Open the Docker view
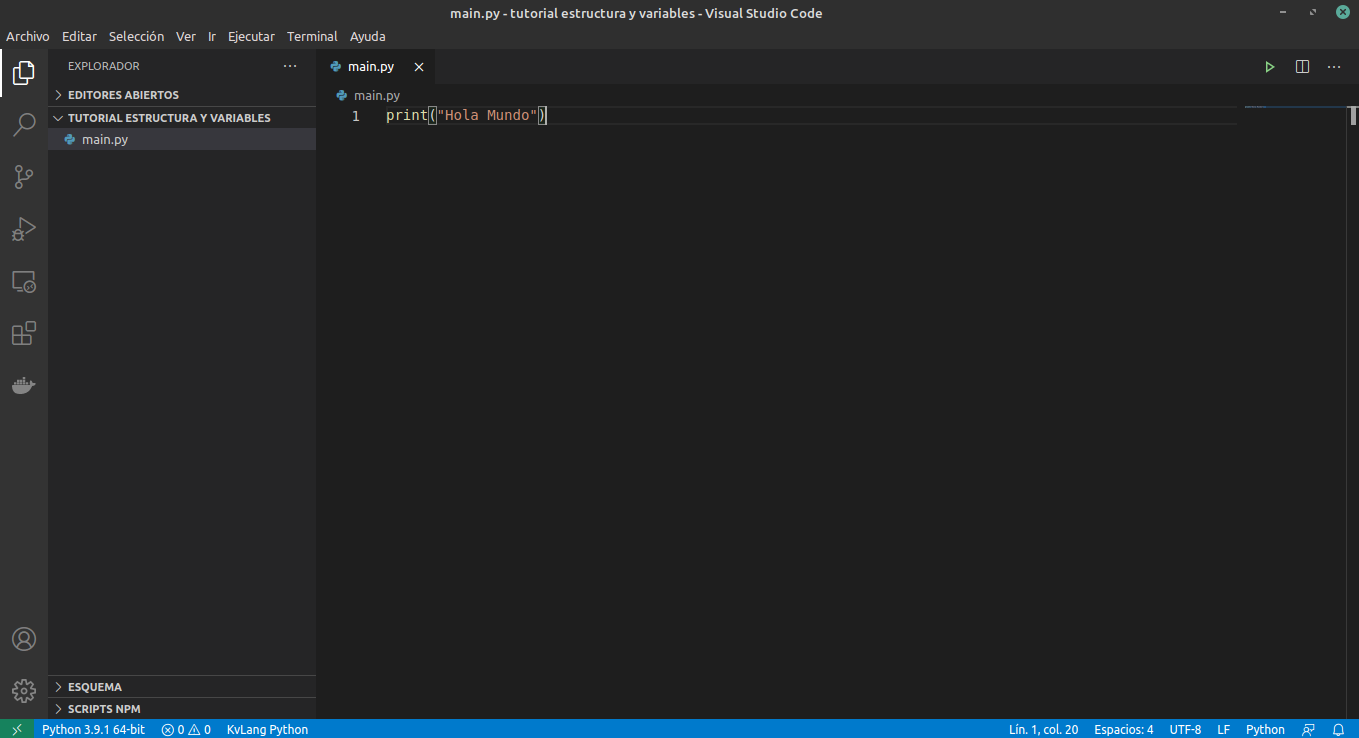This screenshot has height=738, width=1359. point(24,386)
